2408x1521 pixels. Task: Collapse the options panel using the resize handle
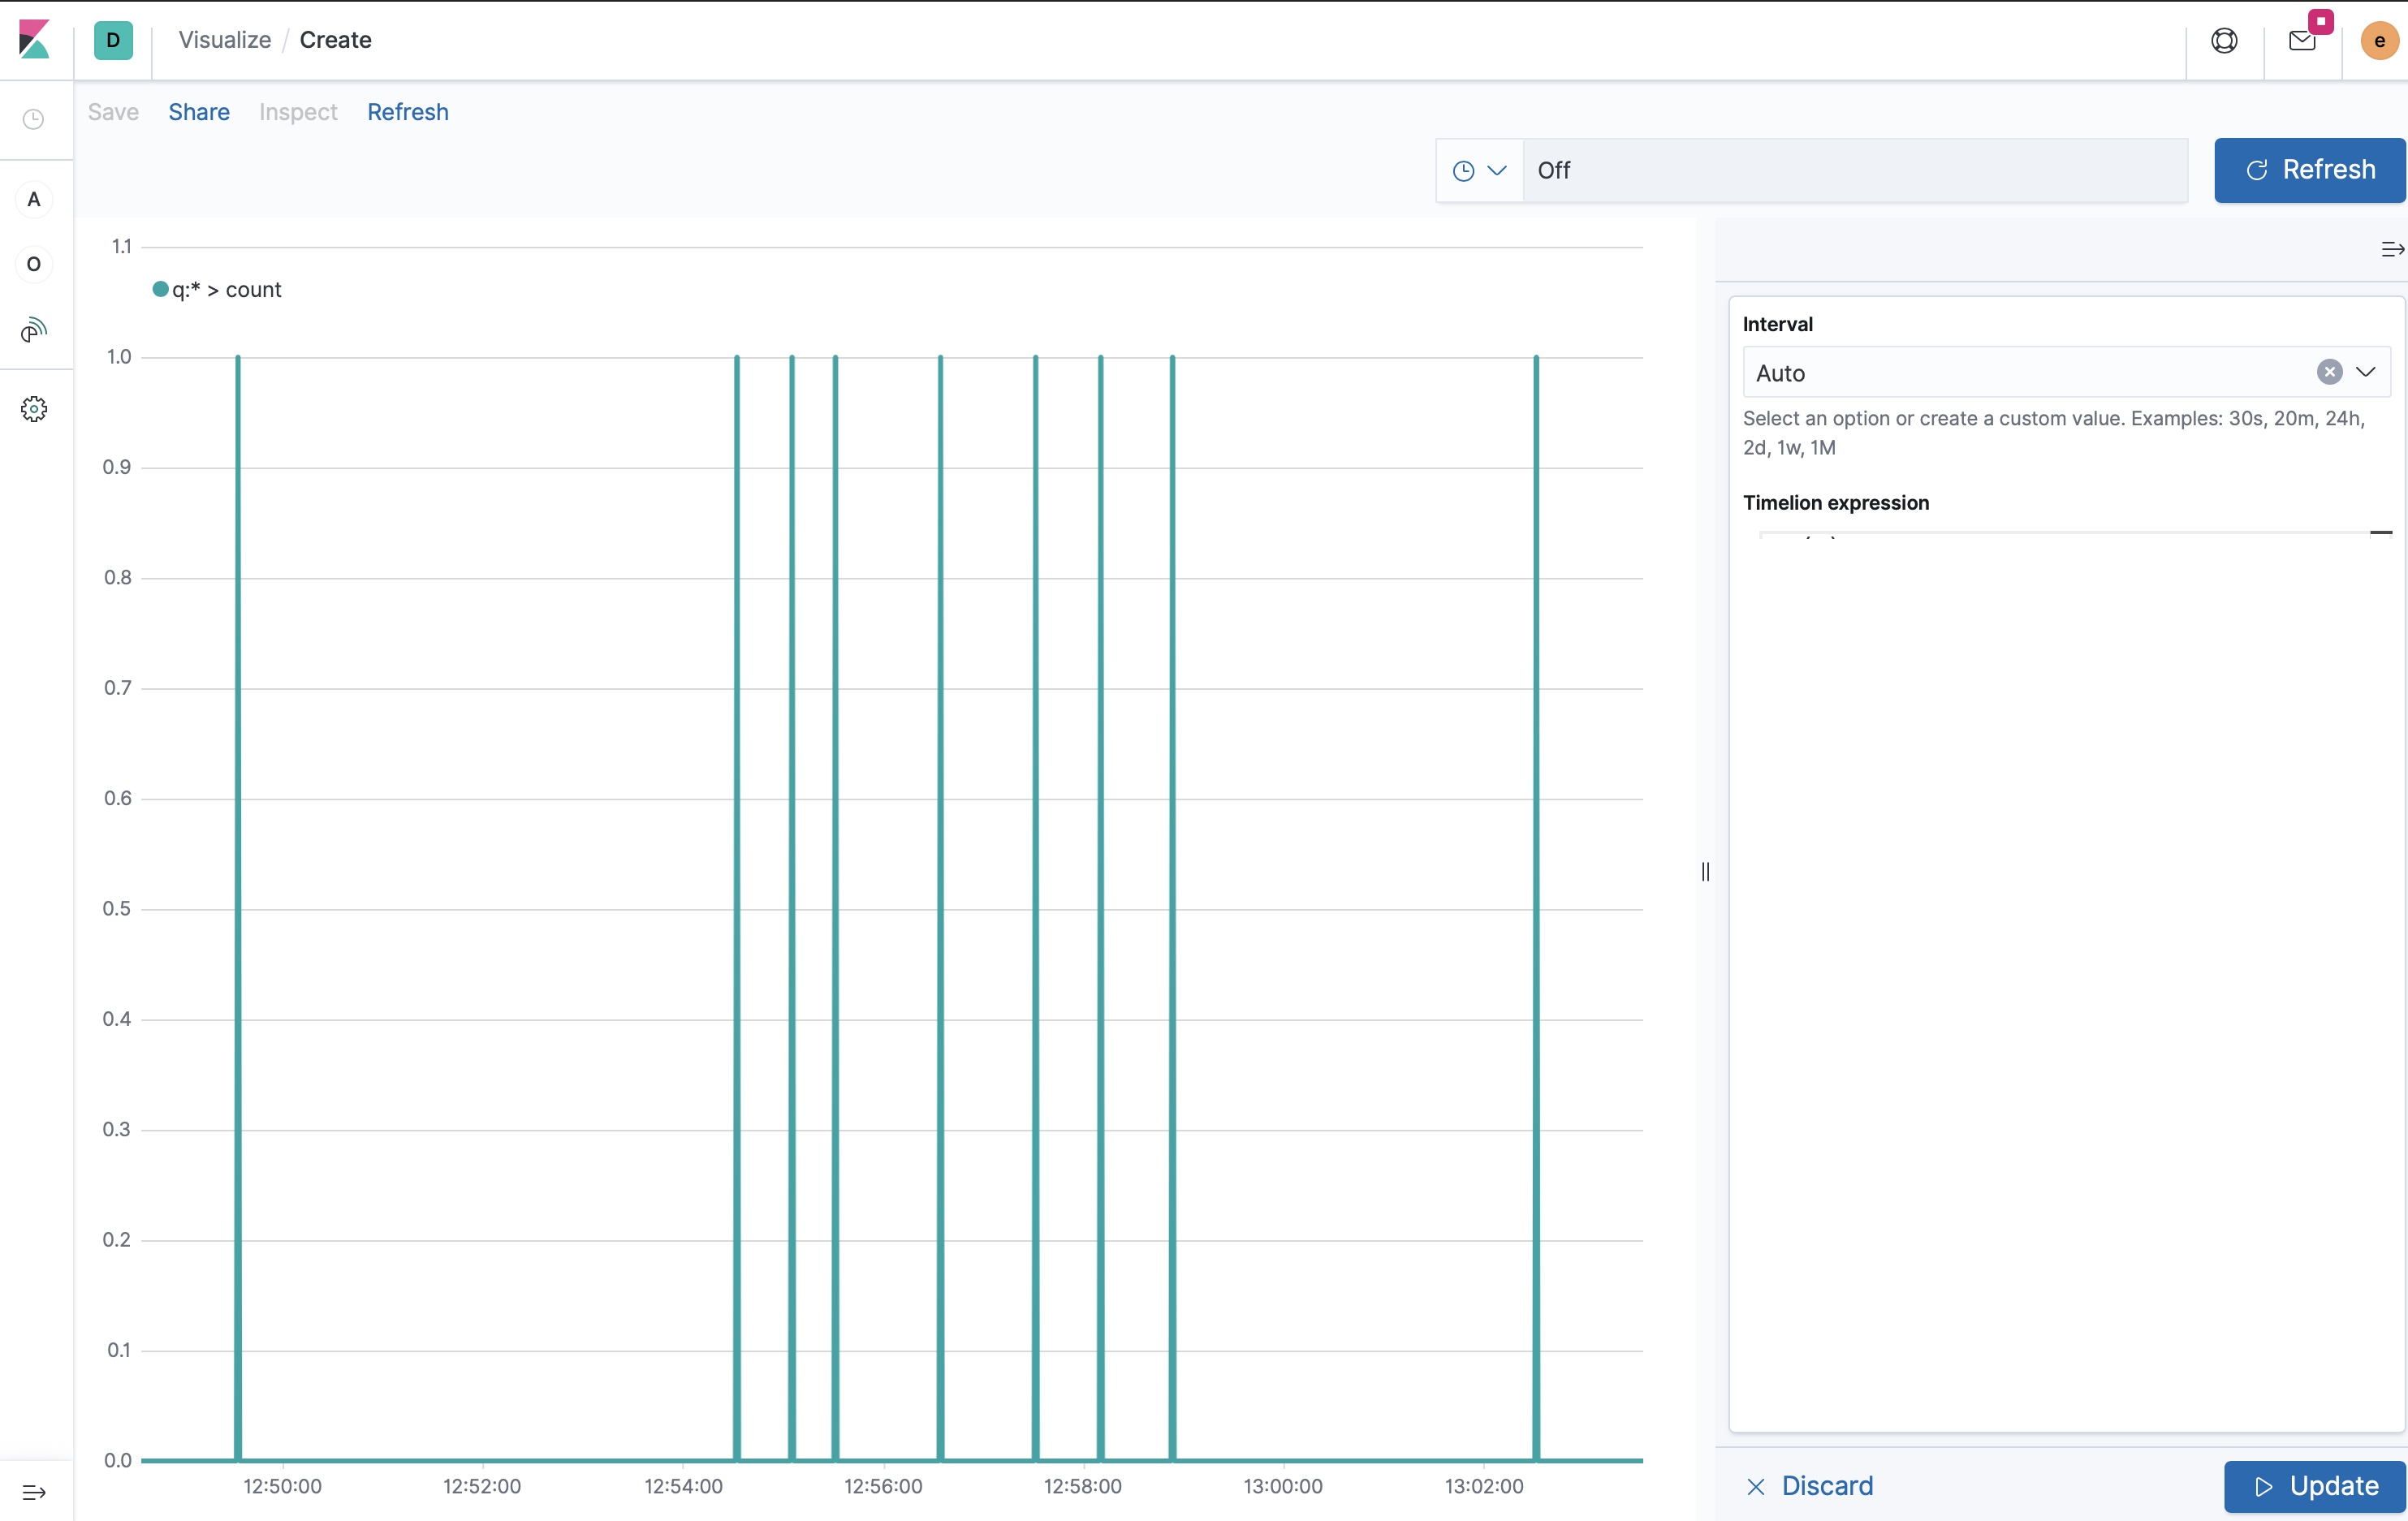coord(1705,871)
